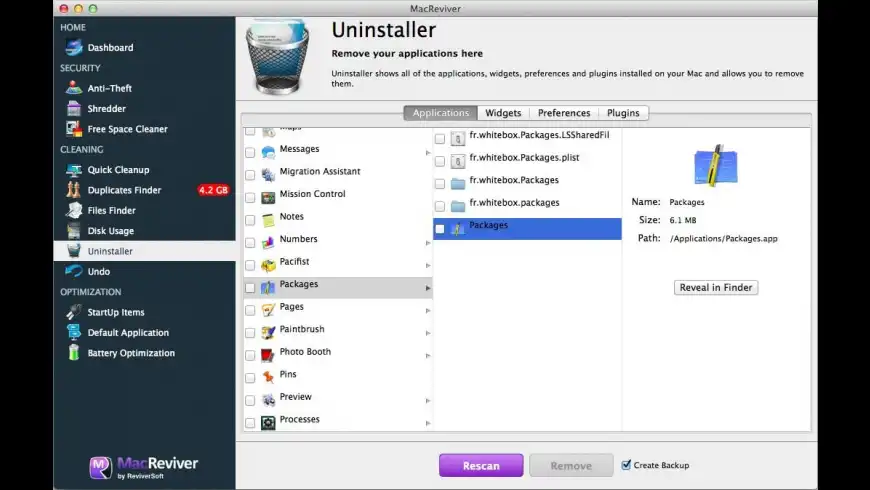Screen dimensions: 870x490
Task: Click the Photo Booth app icon
Action: (x=268, y=355)
